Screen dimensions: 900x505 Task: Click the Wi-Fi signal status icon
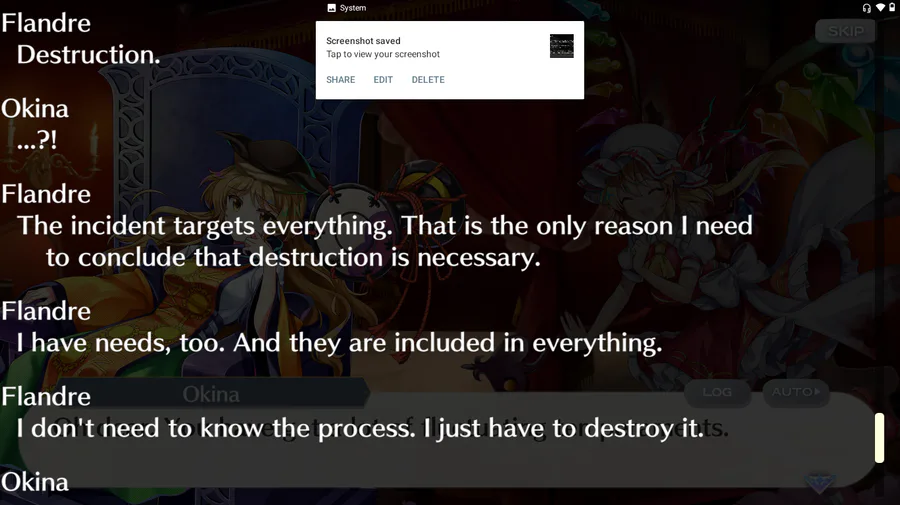coord(880,7)
